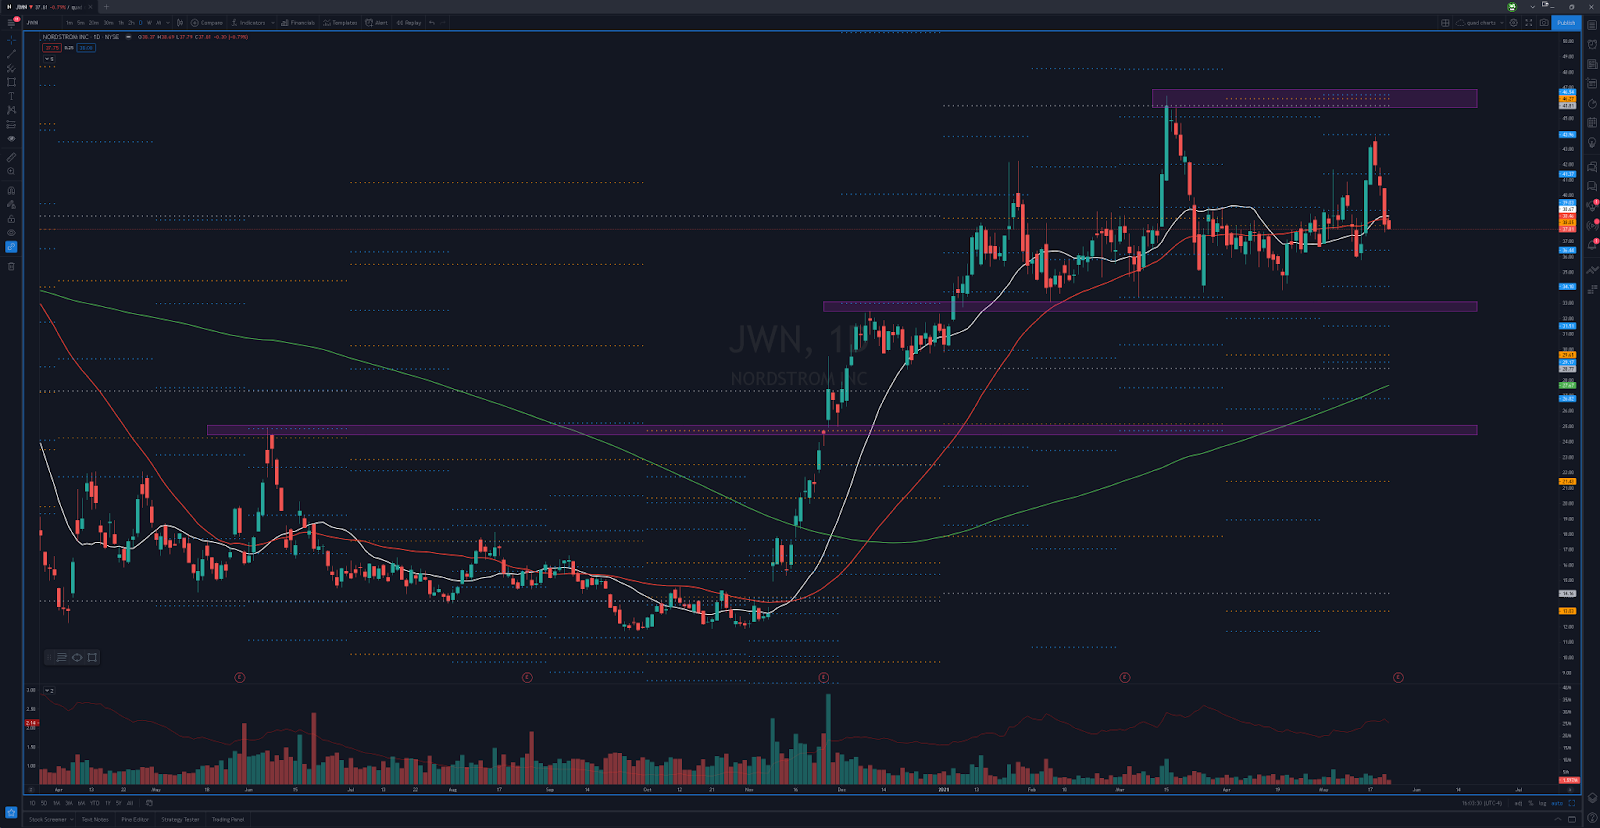
Task: Enter fullscreen mode
Action: [x=1528, y=23]
